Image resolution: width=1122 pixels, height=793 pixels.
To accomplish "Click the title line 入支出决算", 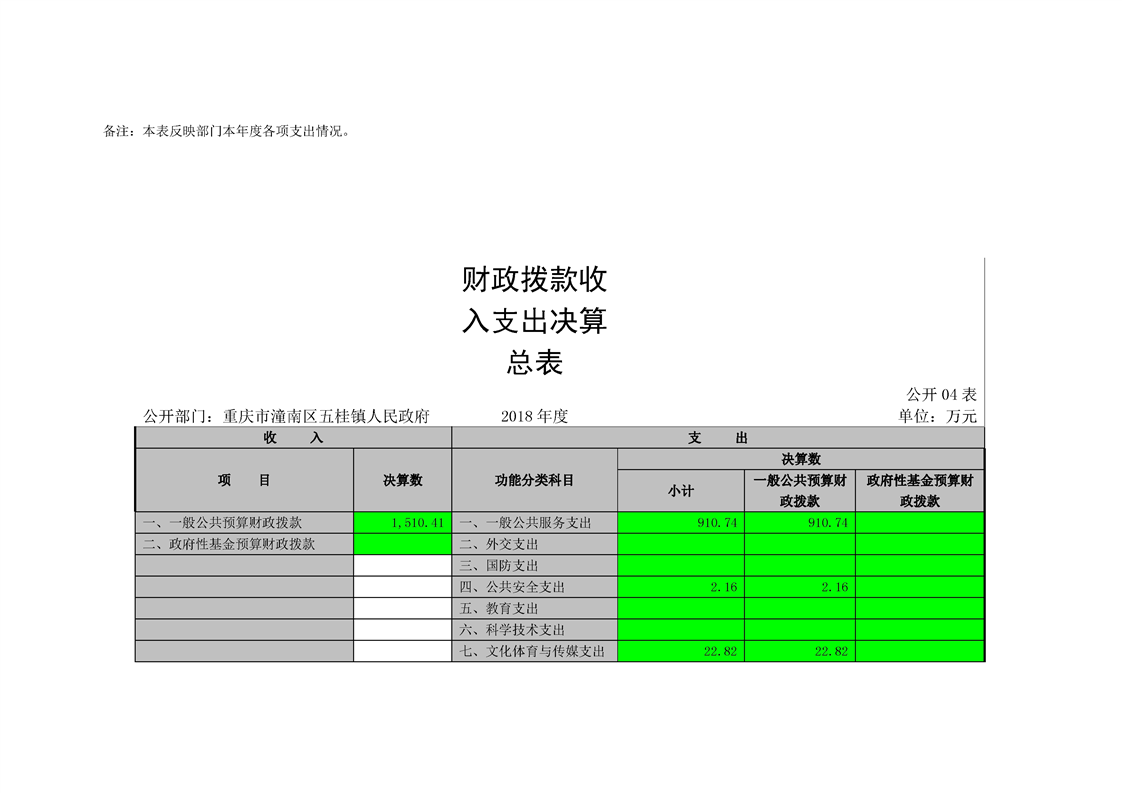I will pyautogui.click(x=535, y=321).
